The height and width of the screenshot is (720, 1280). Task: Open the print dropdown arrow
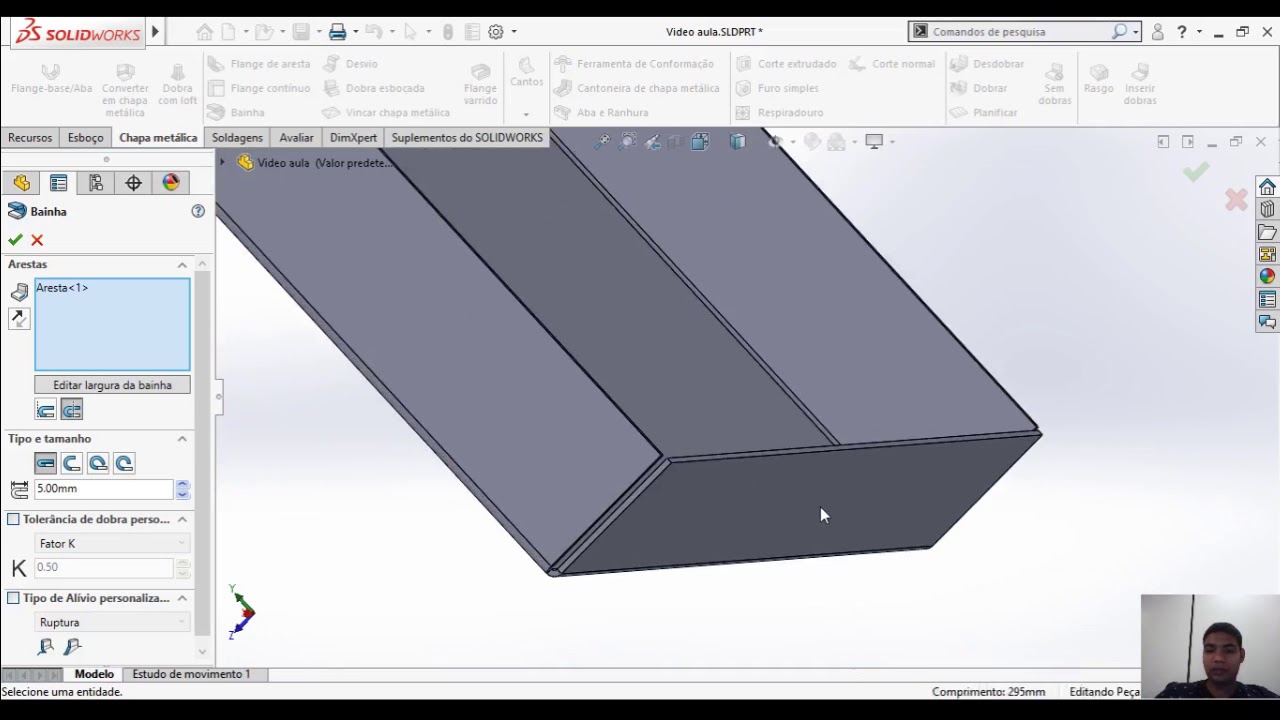point(355,32)
